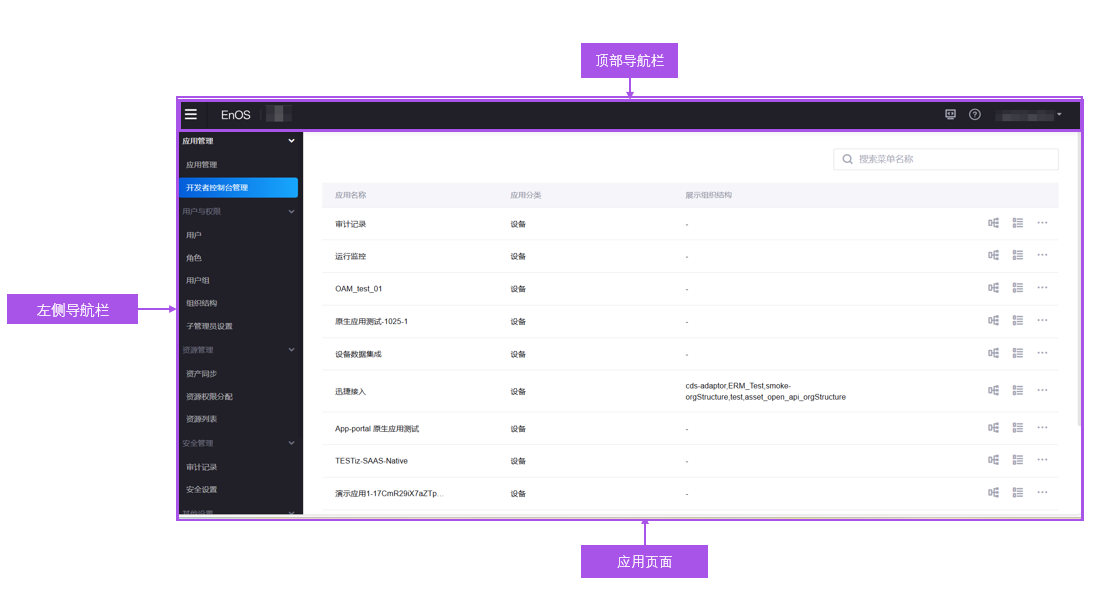Click the list details icon for 迅捷接入
This screenshot has height=605, width=1098.
(1018, 390)
